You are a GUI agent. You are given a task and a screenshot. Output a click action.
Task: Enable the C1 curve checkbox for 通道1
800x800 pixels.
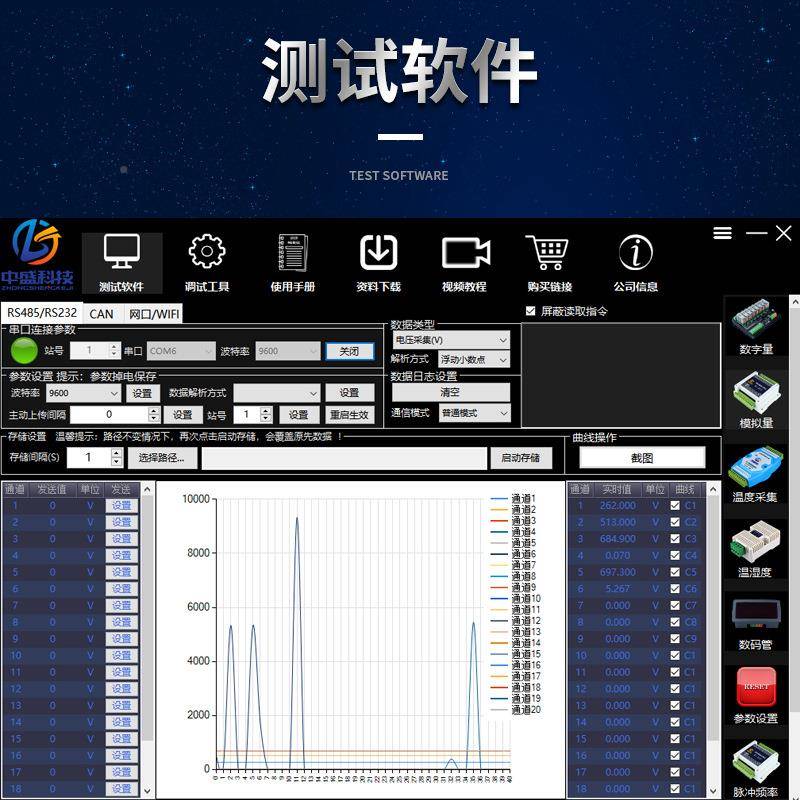pos(675,505)
